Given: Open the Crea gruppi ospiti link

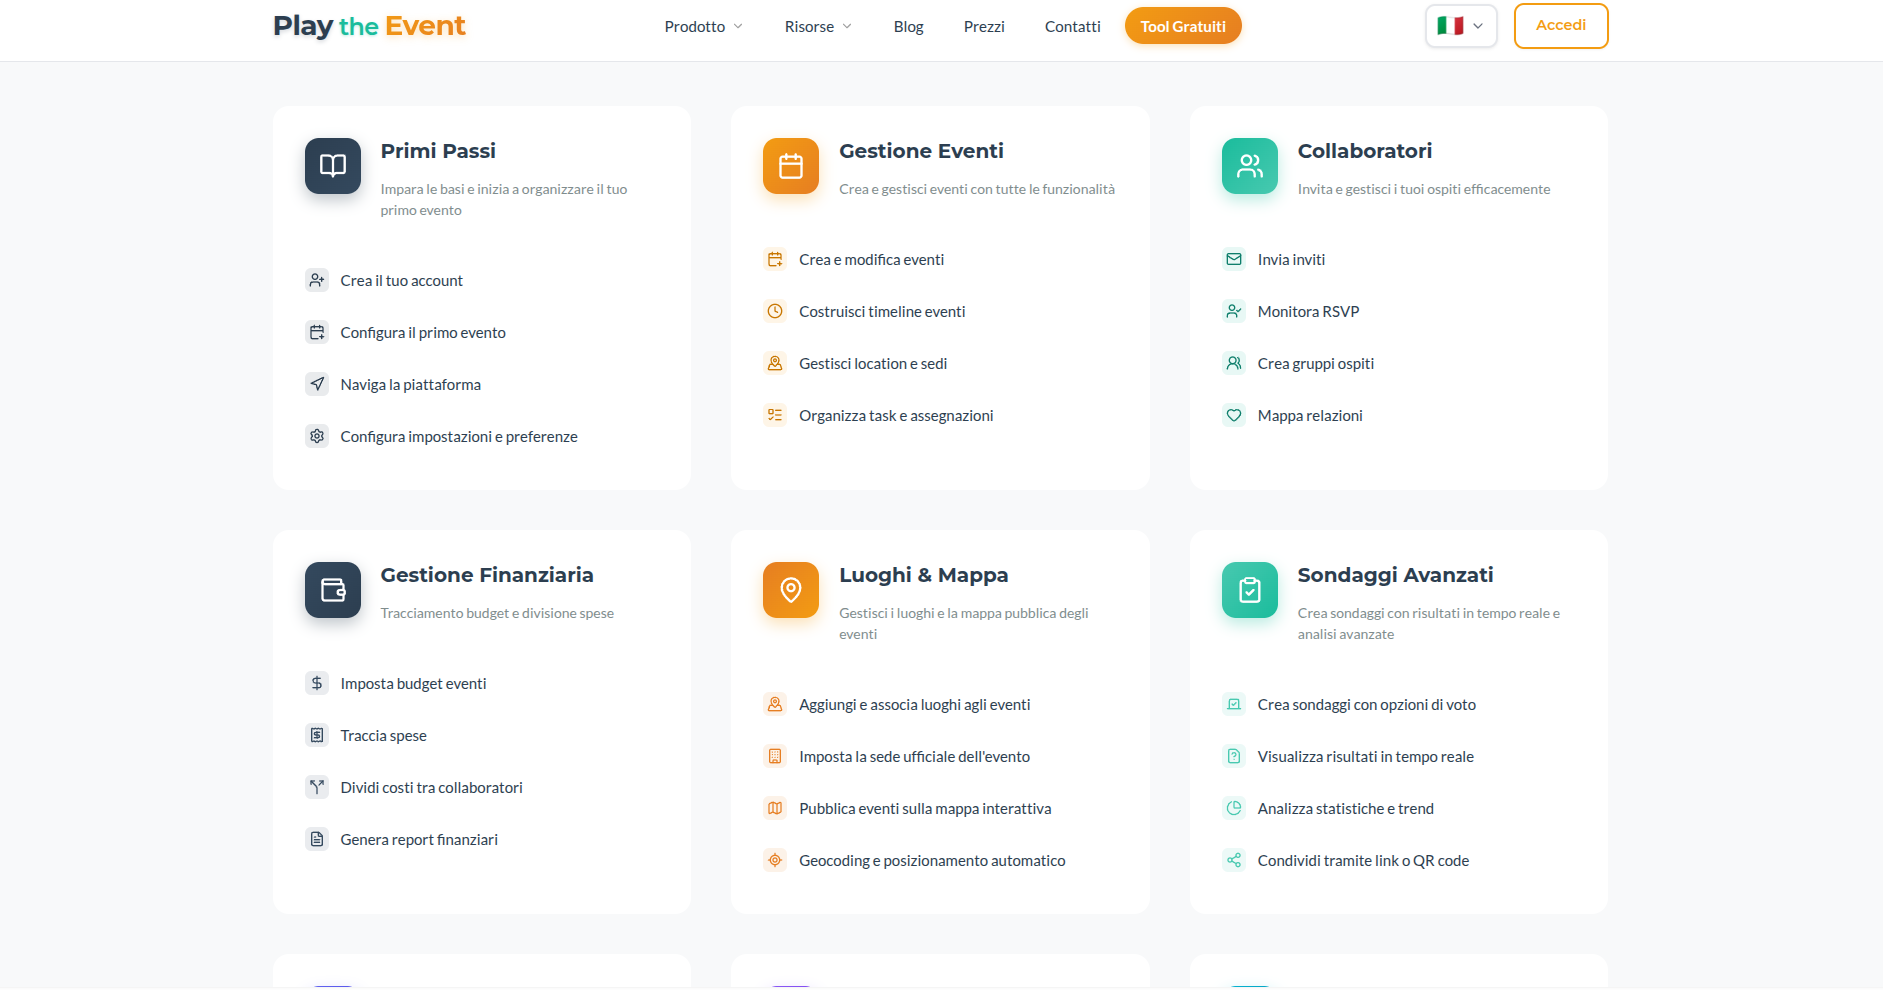Looking at the screenshot, I should (1316, 364).
